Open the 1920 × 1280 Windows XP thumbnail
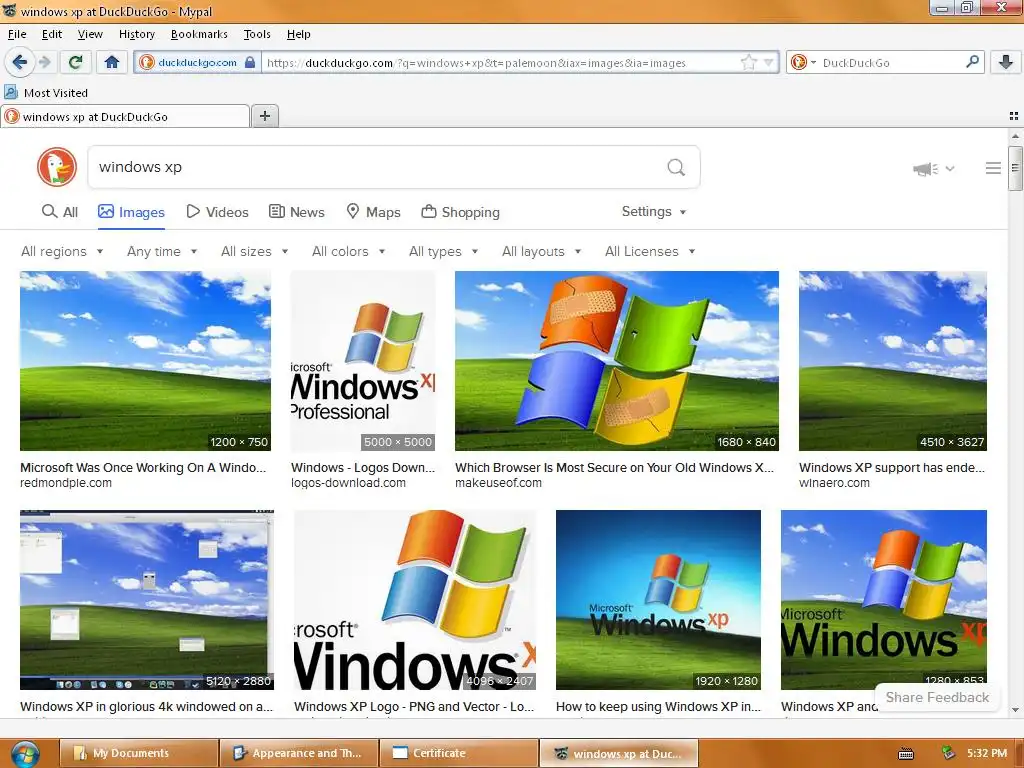 (658, 600)
